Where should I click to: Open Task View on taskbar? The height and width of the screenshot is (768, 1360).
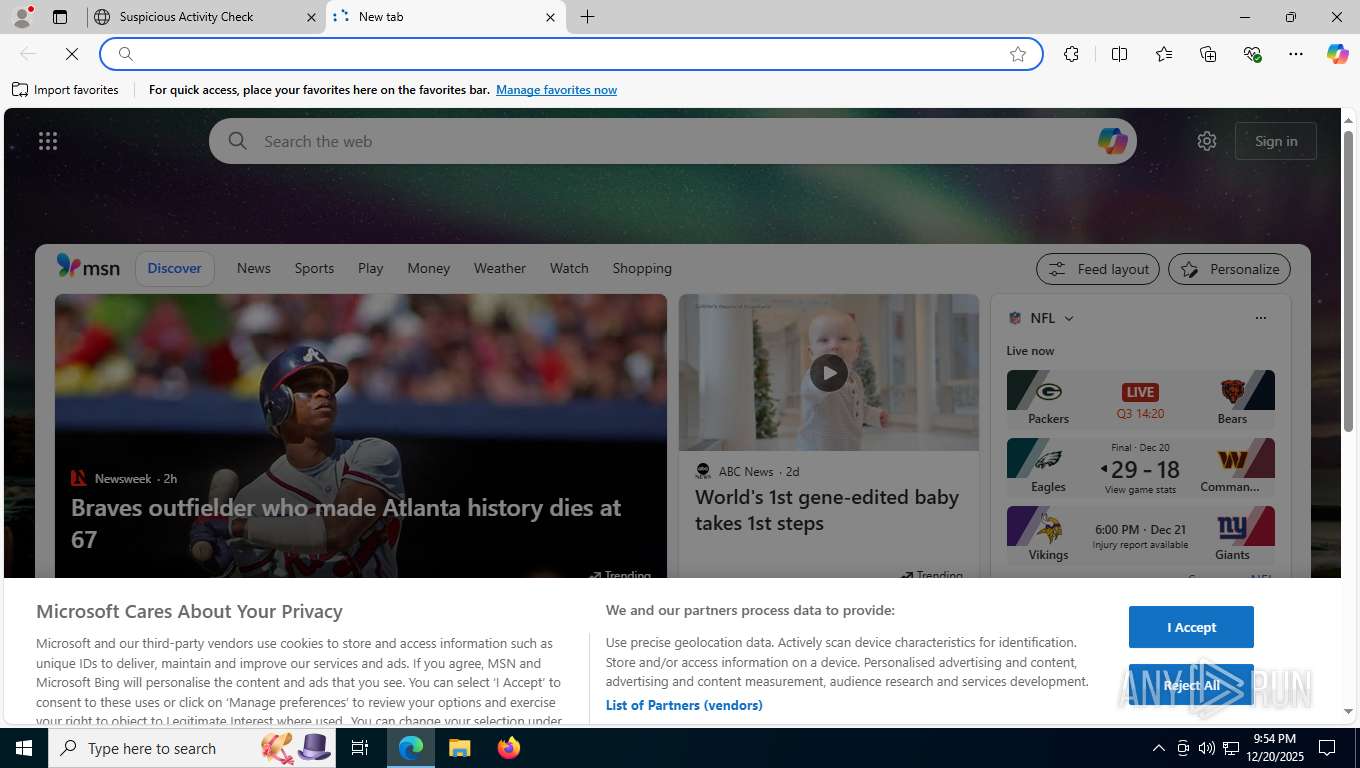(360, 748)
